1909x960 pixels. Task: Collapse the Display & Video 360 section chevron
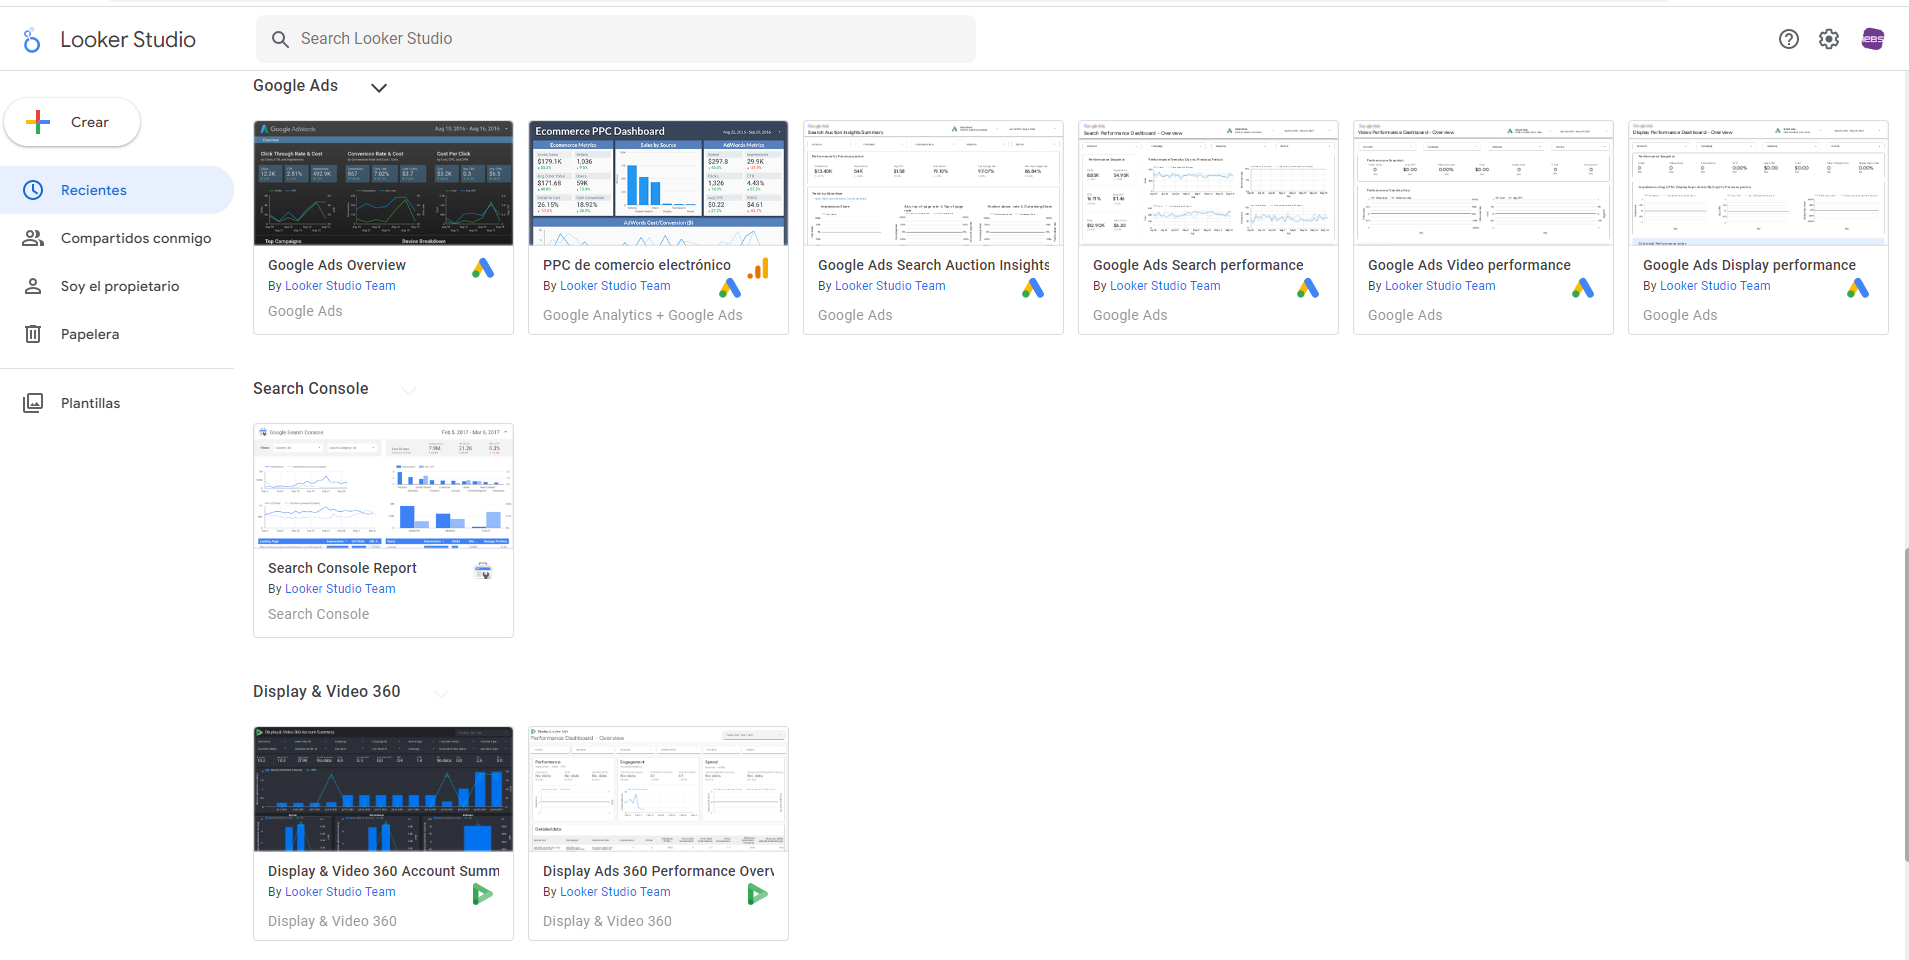point(441,693)
